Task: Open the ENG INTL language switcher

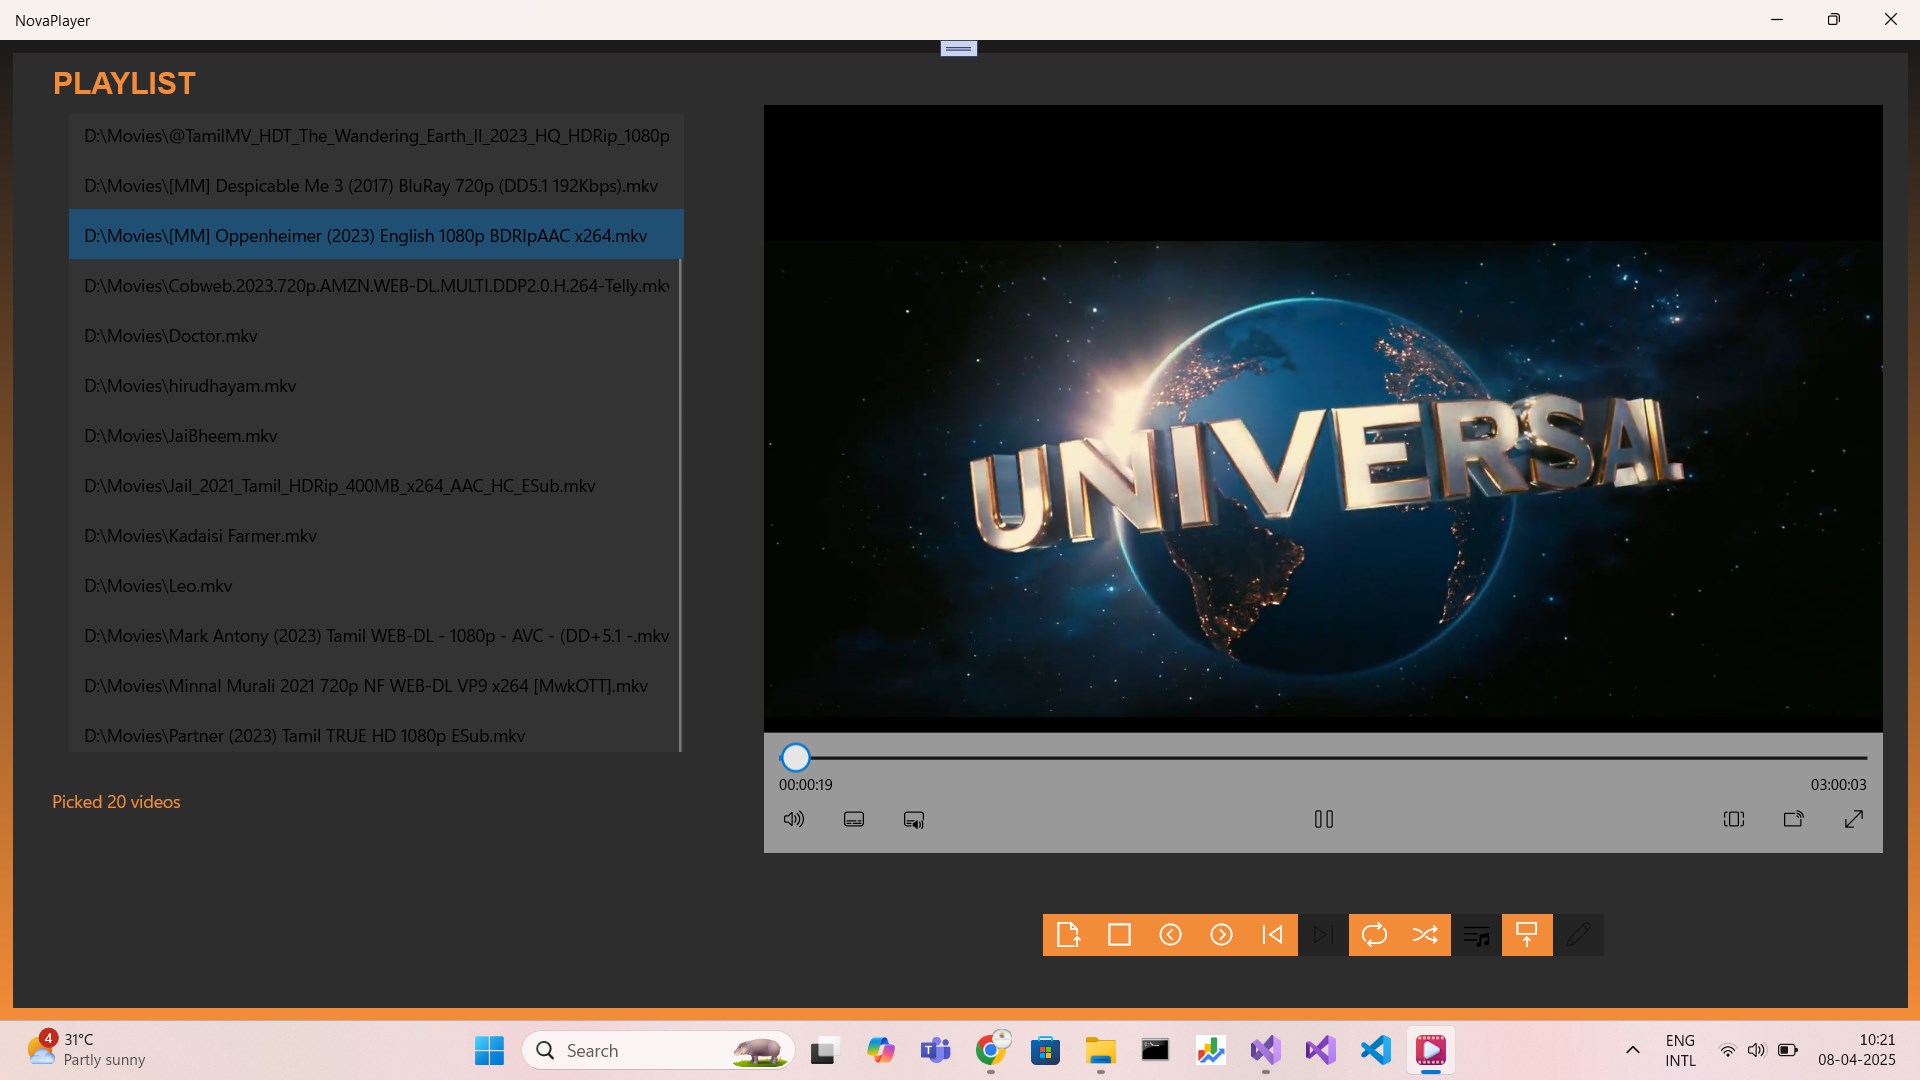Action: pyautogui.click(x=1680, y=1050)
